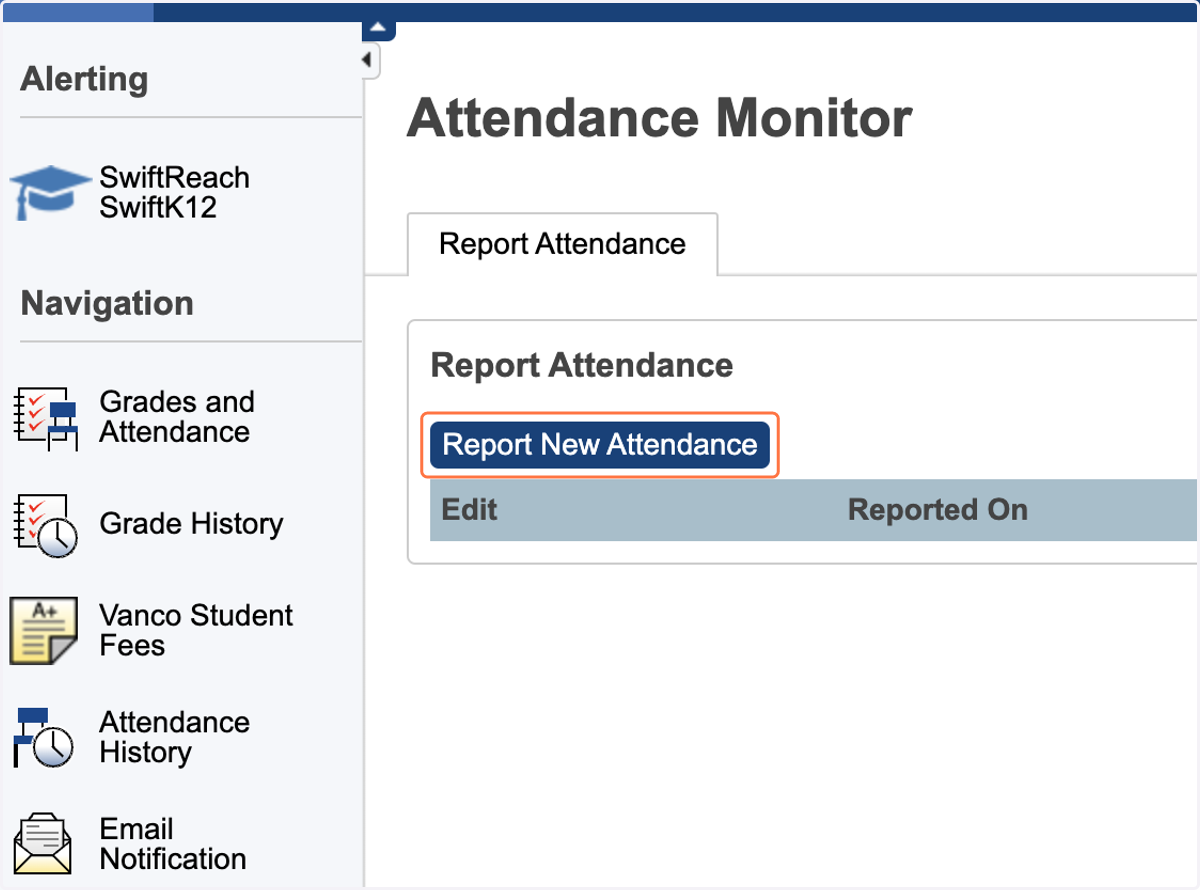Click the Edit column header
Screen dimensions: 1200x890
click(470, 510)
